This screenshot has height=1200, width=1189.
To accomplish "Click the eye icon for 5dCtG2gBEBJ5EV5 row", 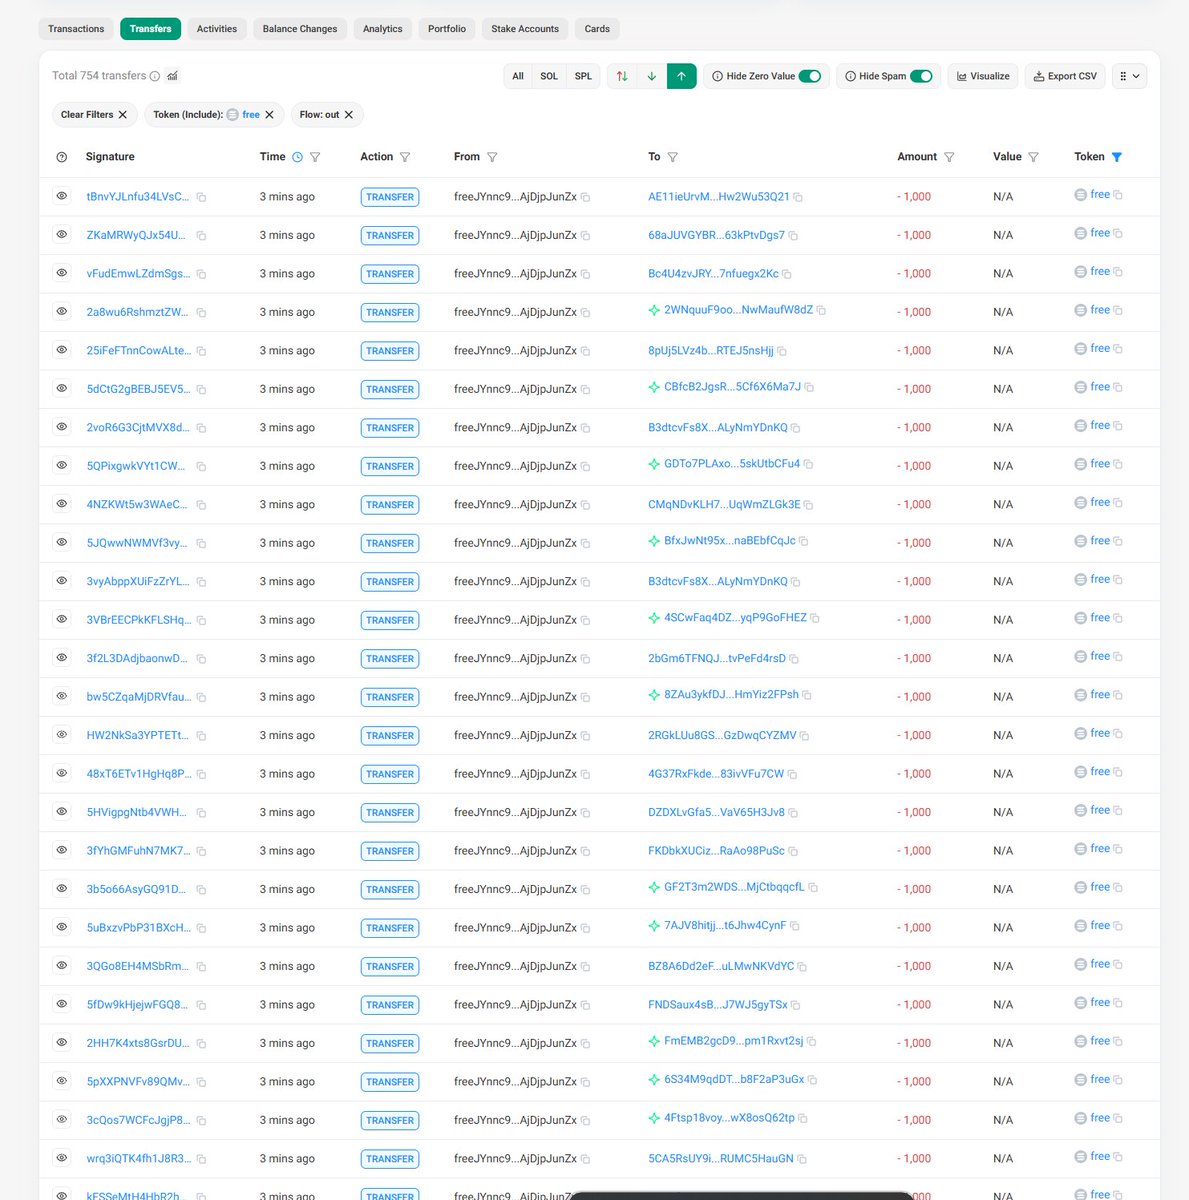I will (62, 389).
